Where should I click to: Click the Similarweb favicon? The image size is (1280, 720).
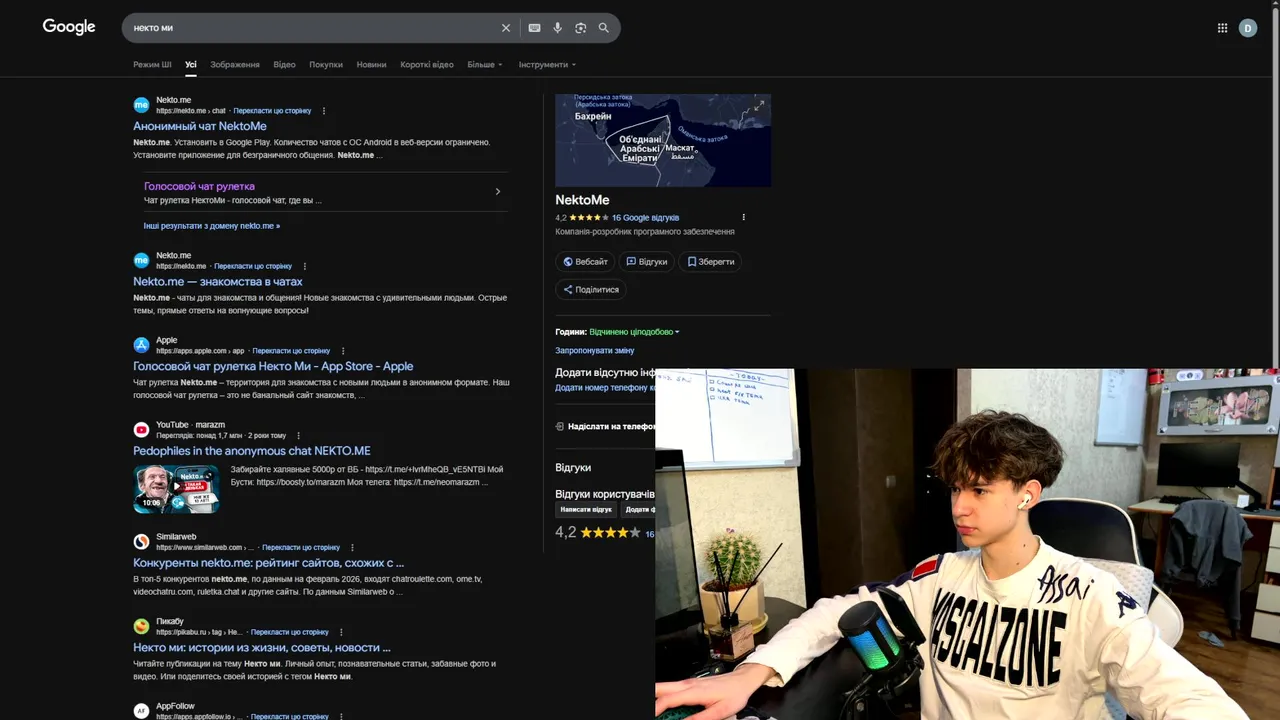tap(141, 541)
